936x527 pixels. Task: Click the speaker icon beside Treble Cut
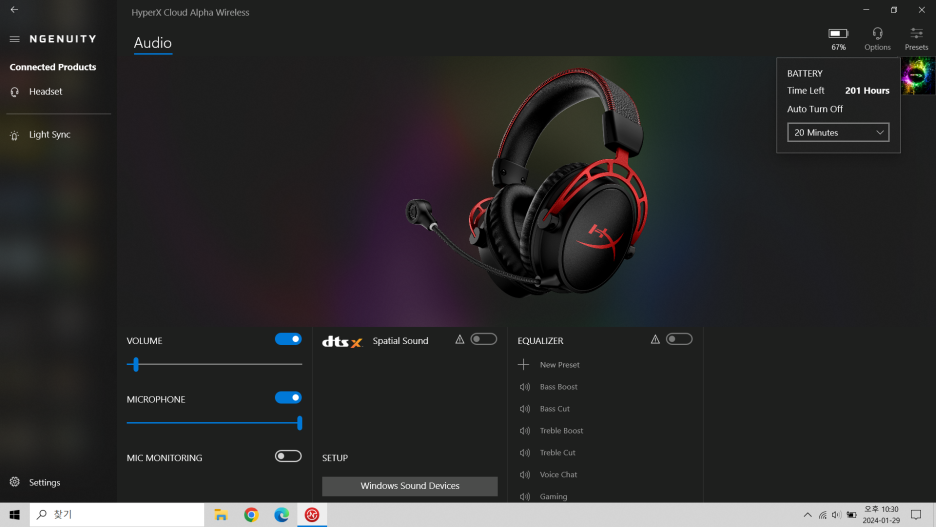coord(525,453)
